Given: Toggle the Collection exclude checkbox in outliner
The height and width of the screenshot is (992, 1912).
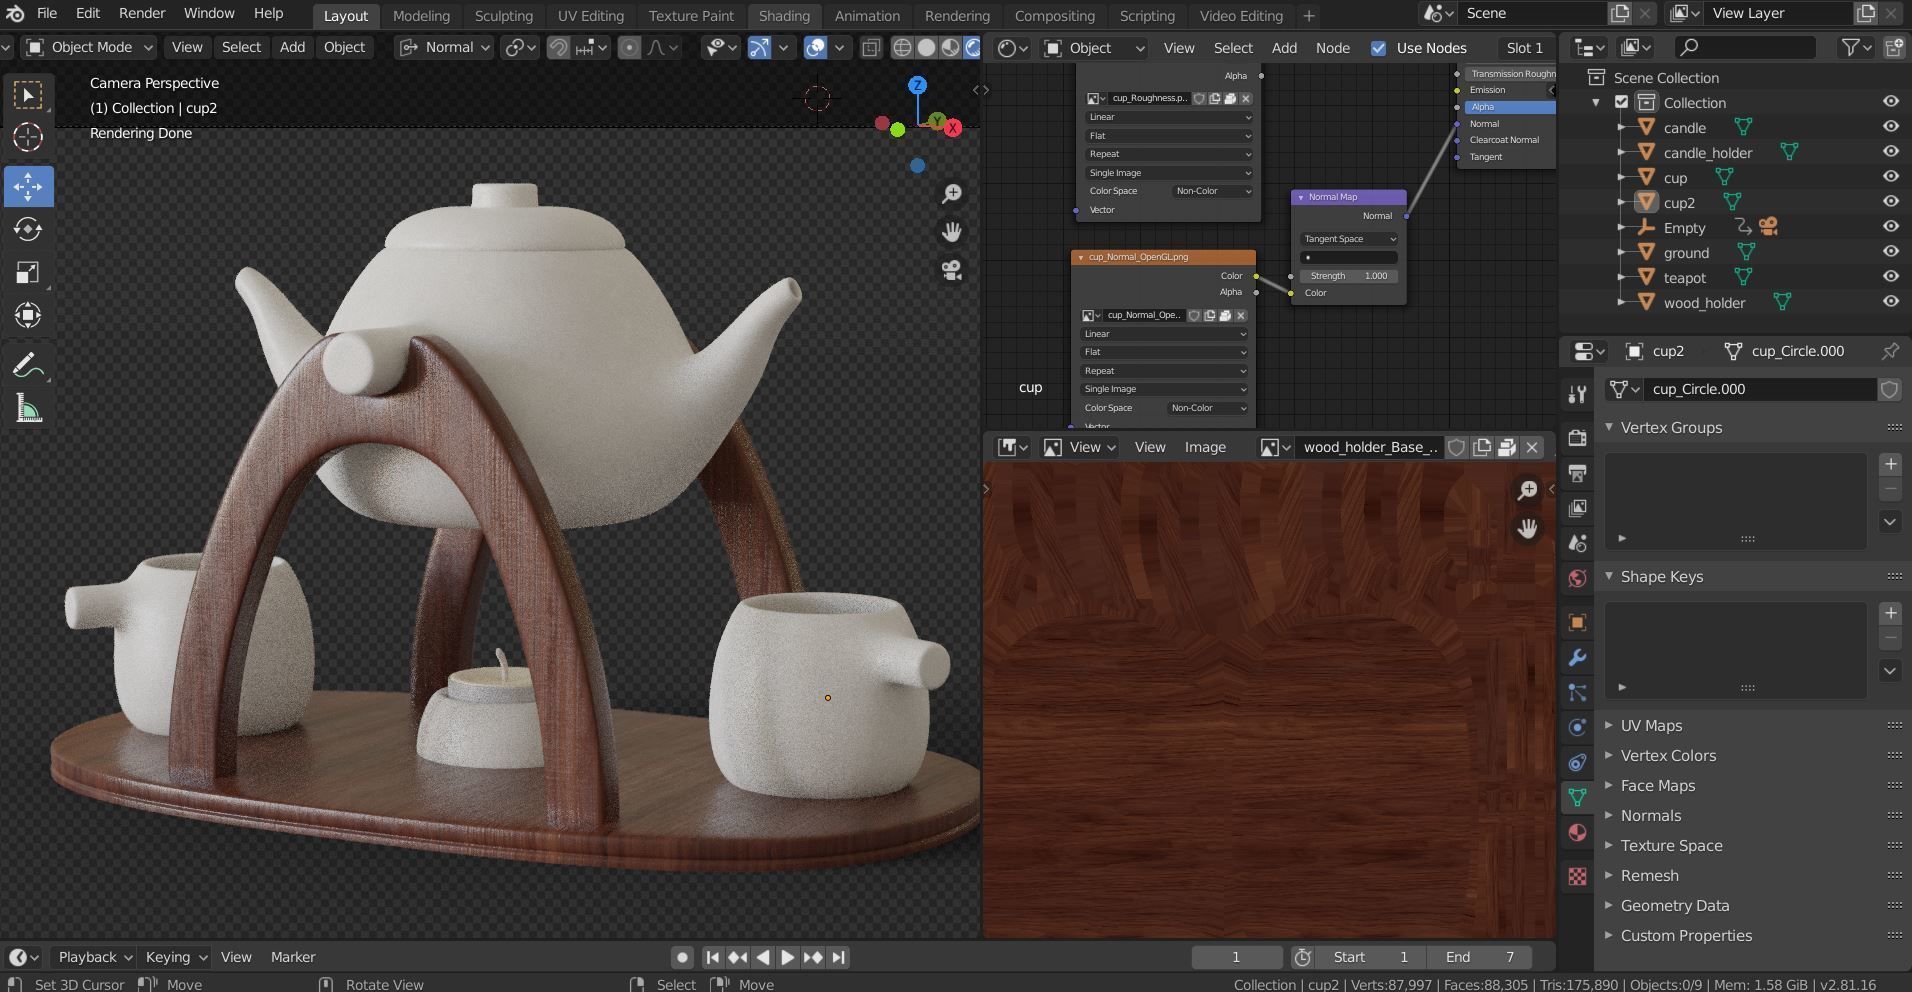Looking at the screenshot, I should [1622, 102].
